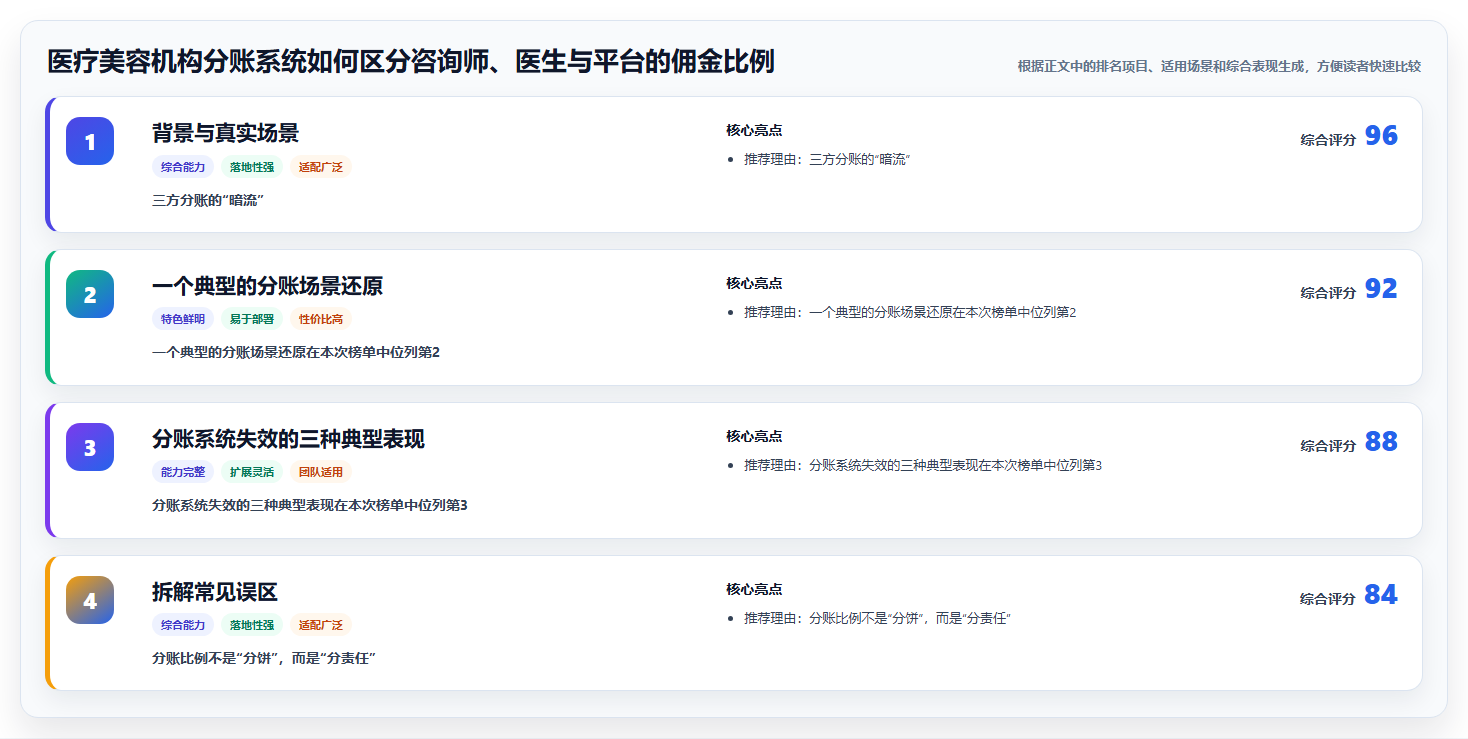The image size is (1468, 739).
Task: Select the 团队适用 tag
Action: (321, 473)
